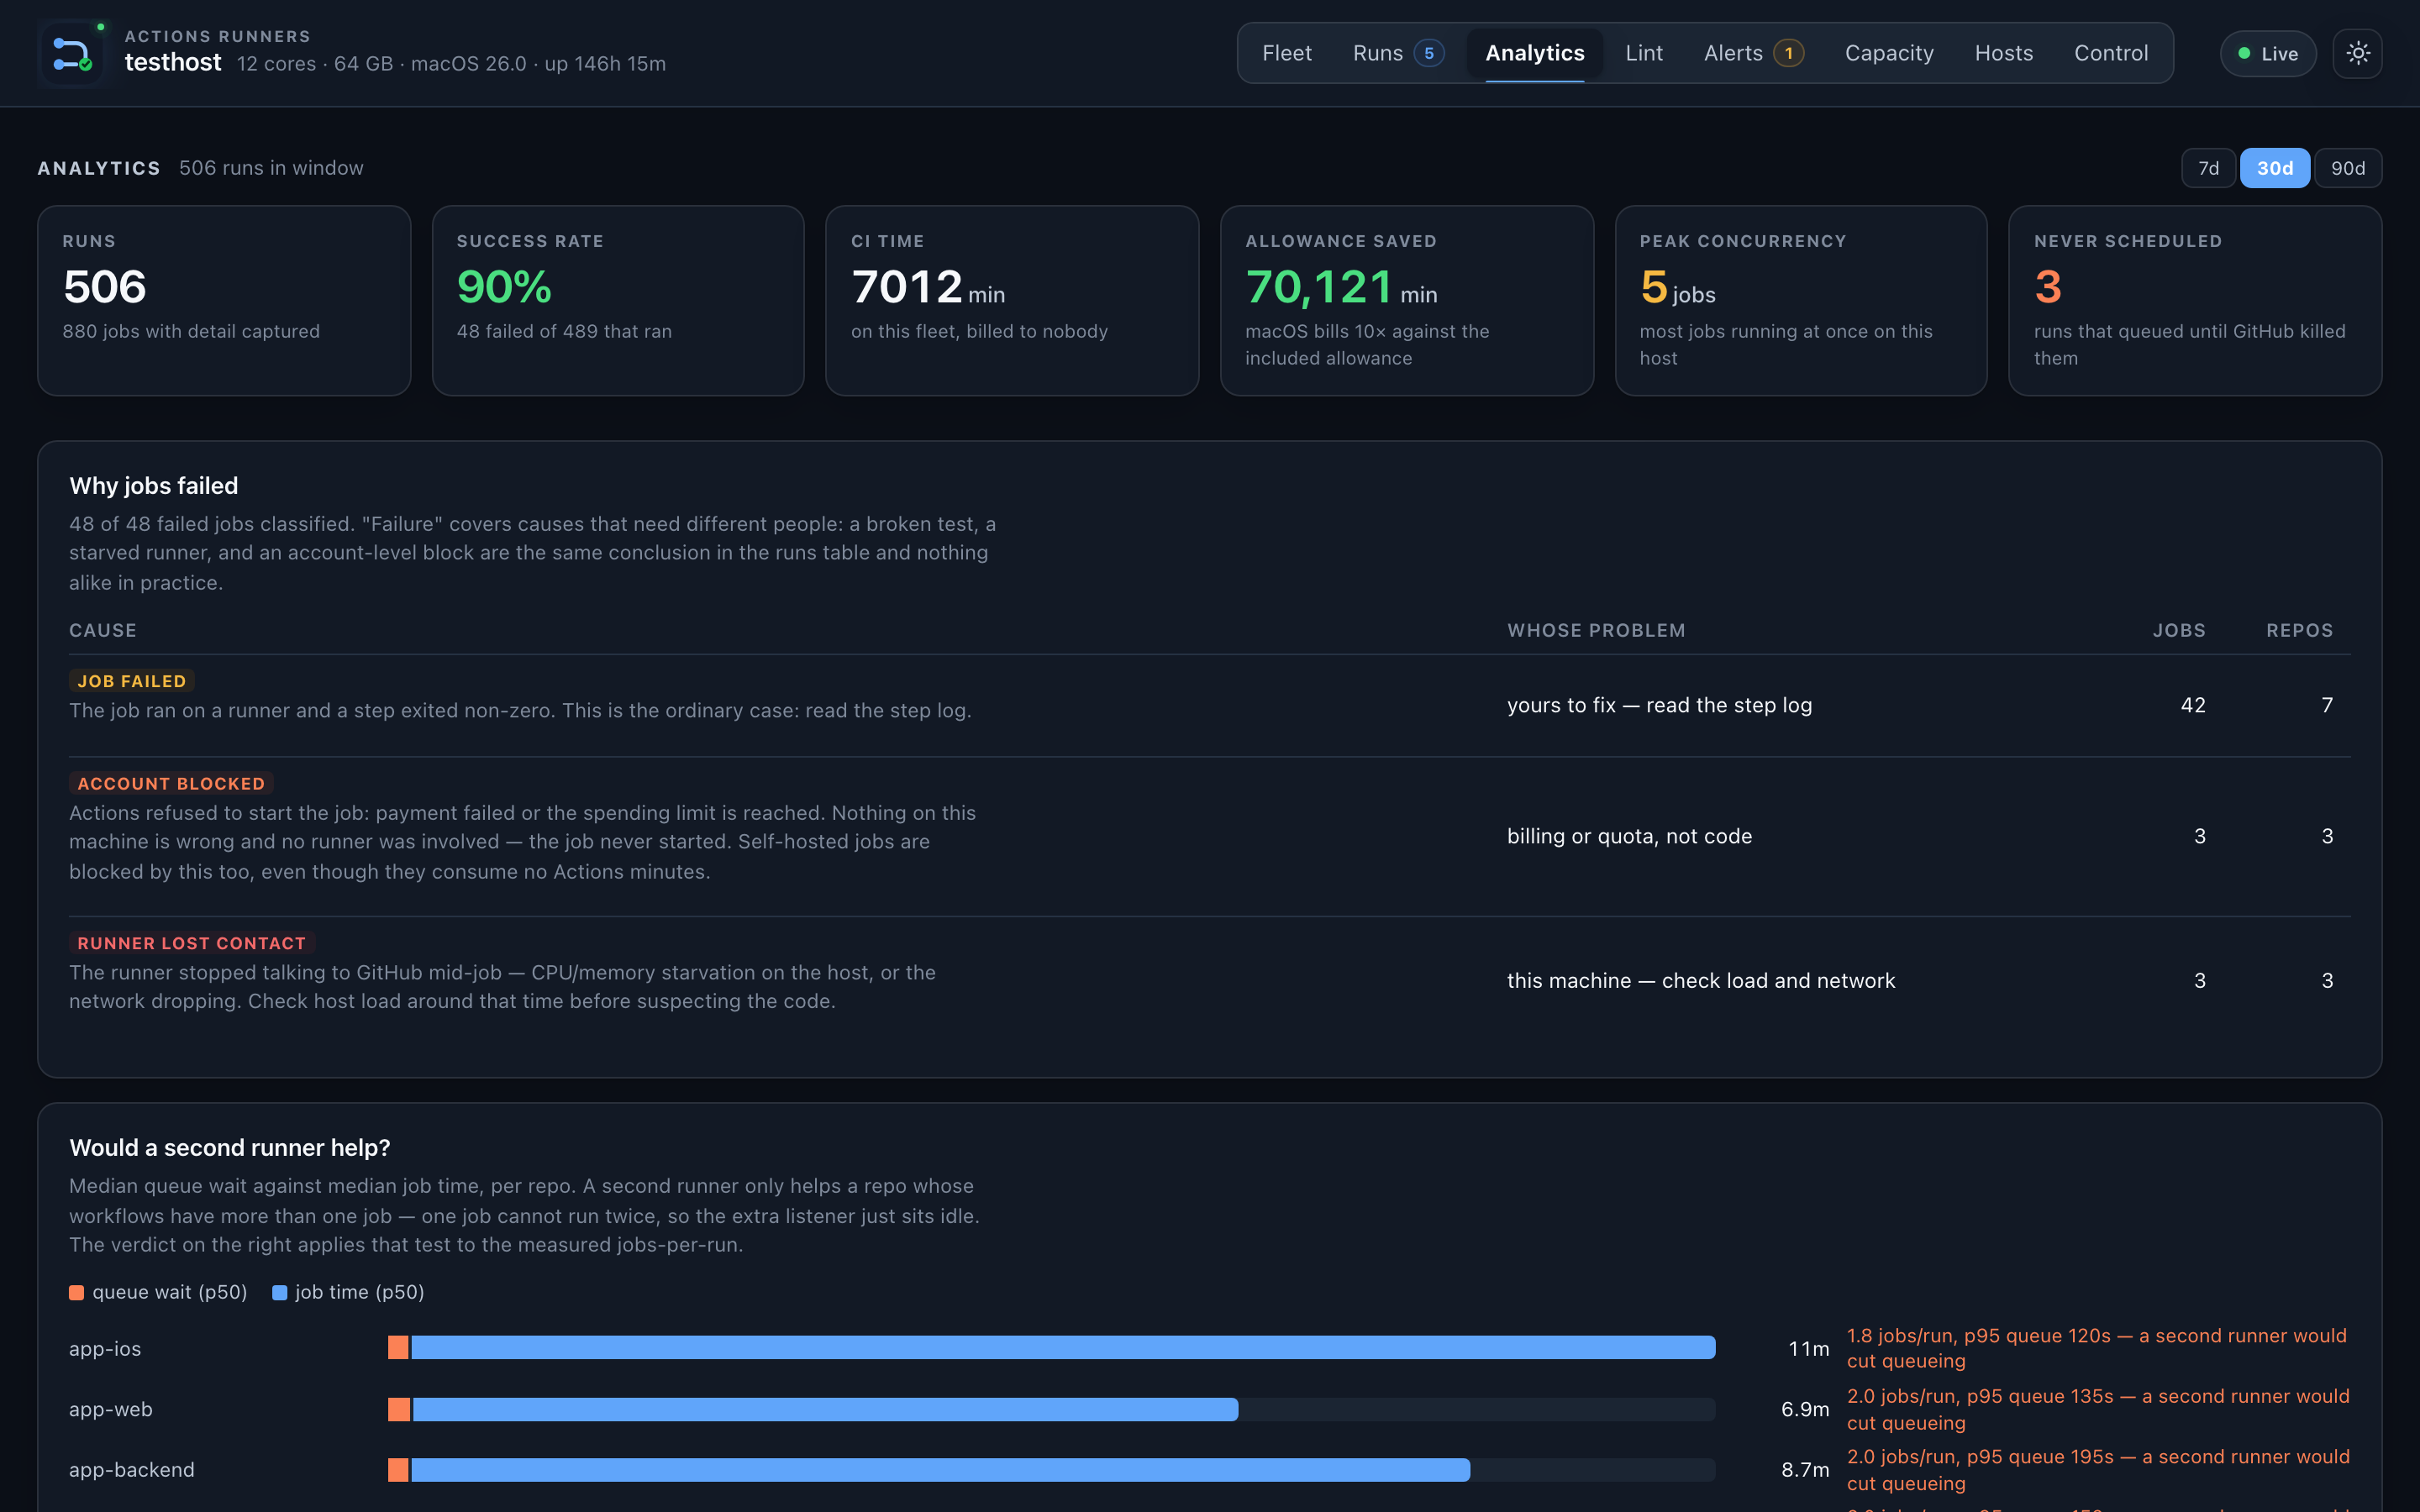Screen dimensions: 2420x1512
Task: Click the '2.0 jobs/run, p95 queue 135s' verdict
Action: coord(2097,1409)
